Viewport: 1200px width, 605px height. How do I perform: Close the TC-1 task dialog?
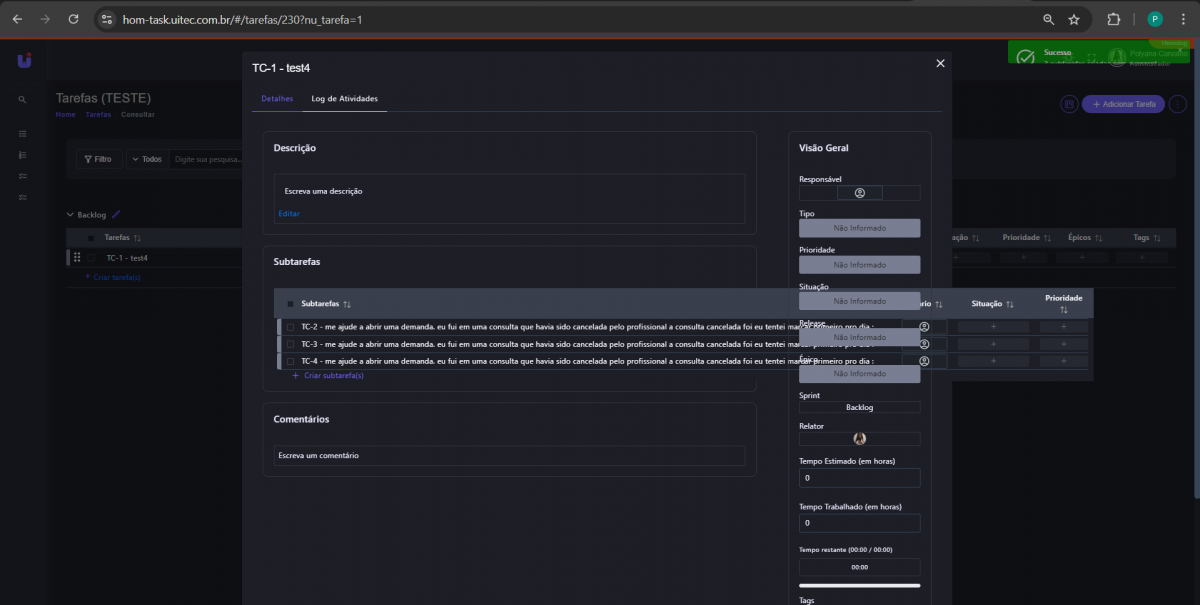[x=940, y=63]
